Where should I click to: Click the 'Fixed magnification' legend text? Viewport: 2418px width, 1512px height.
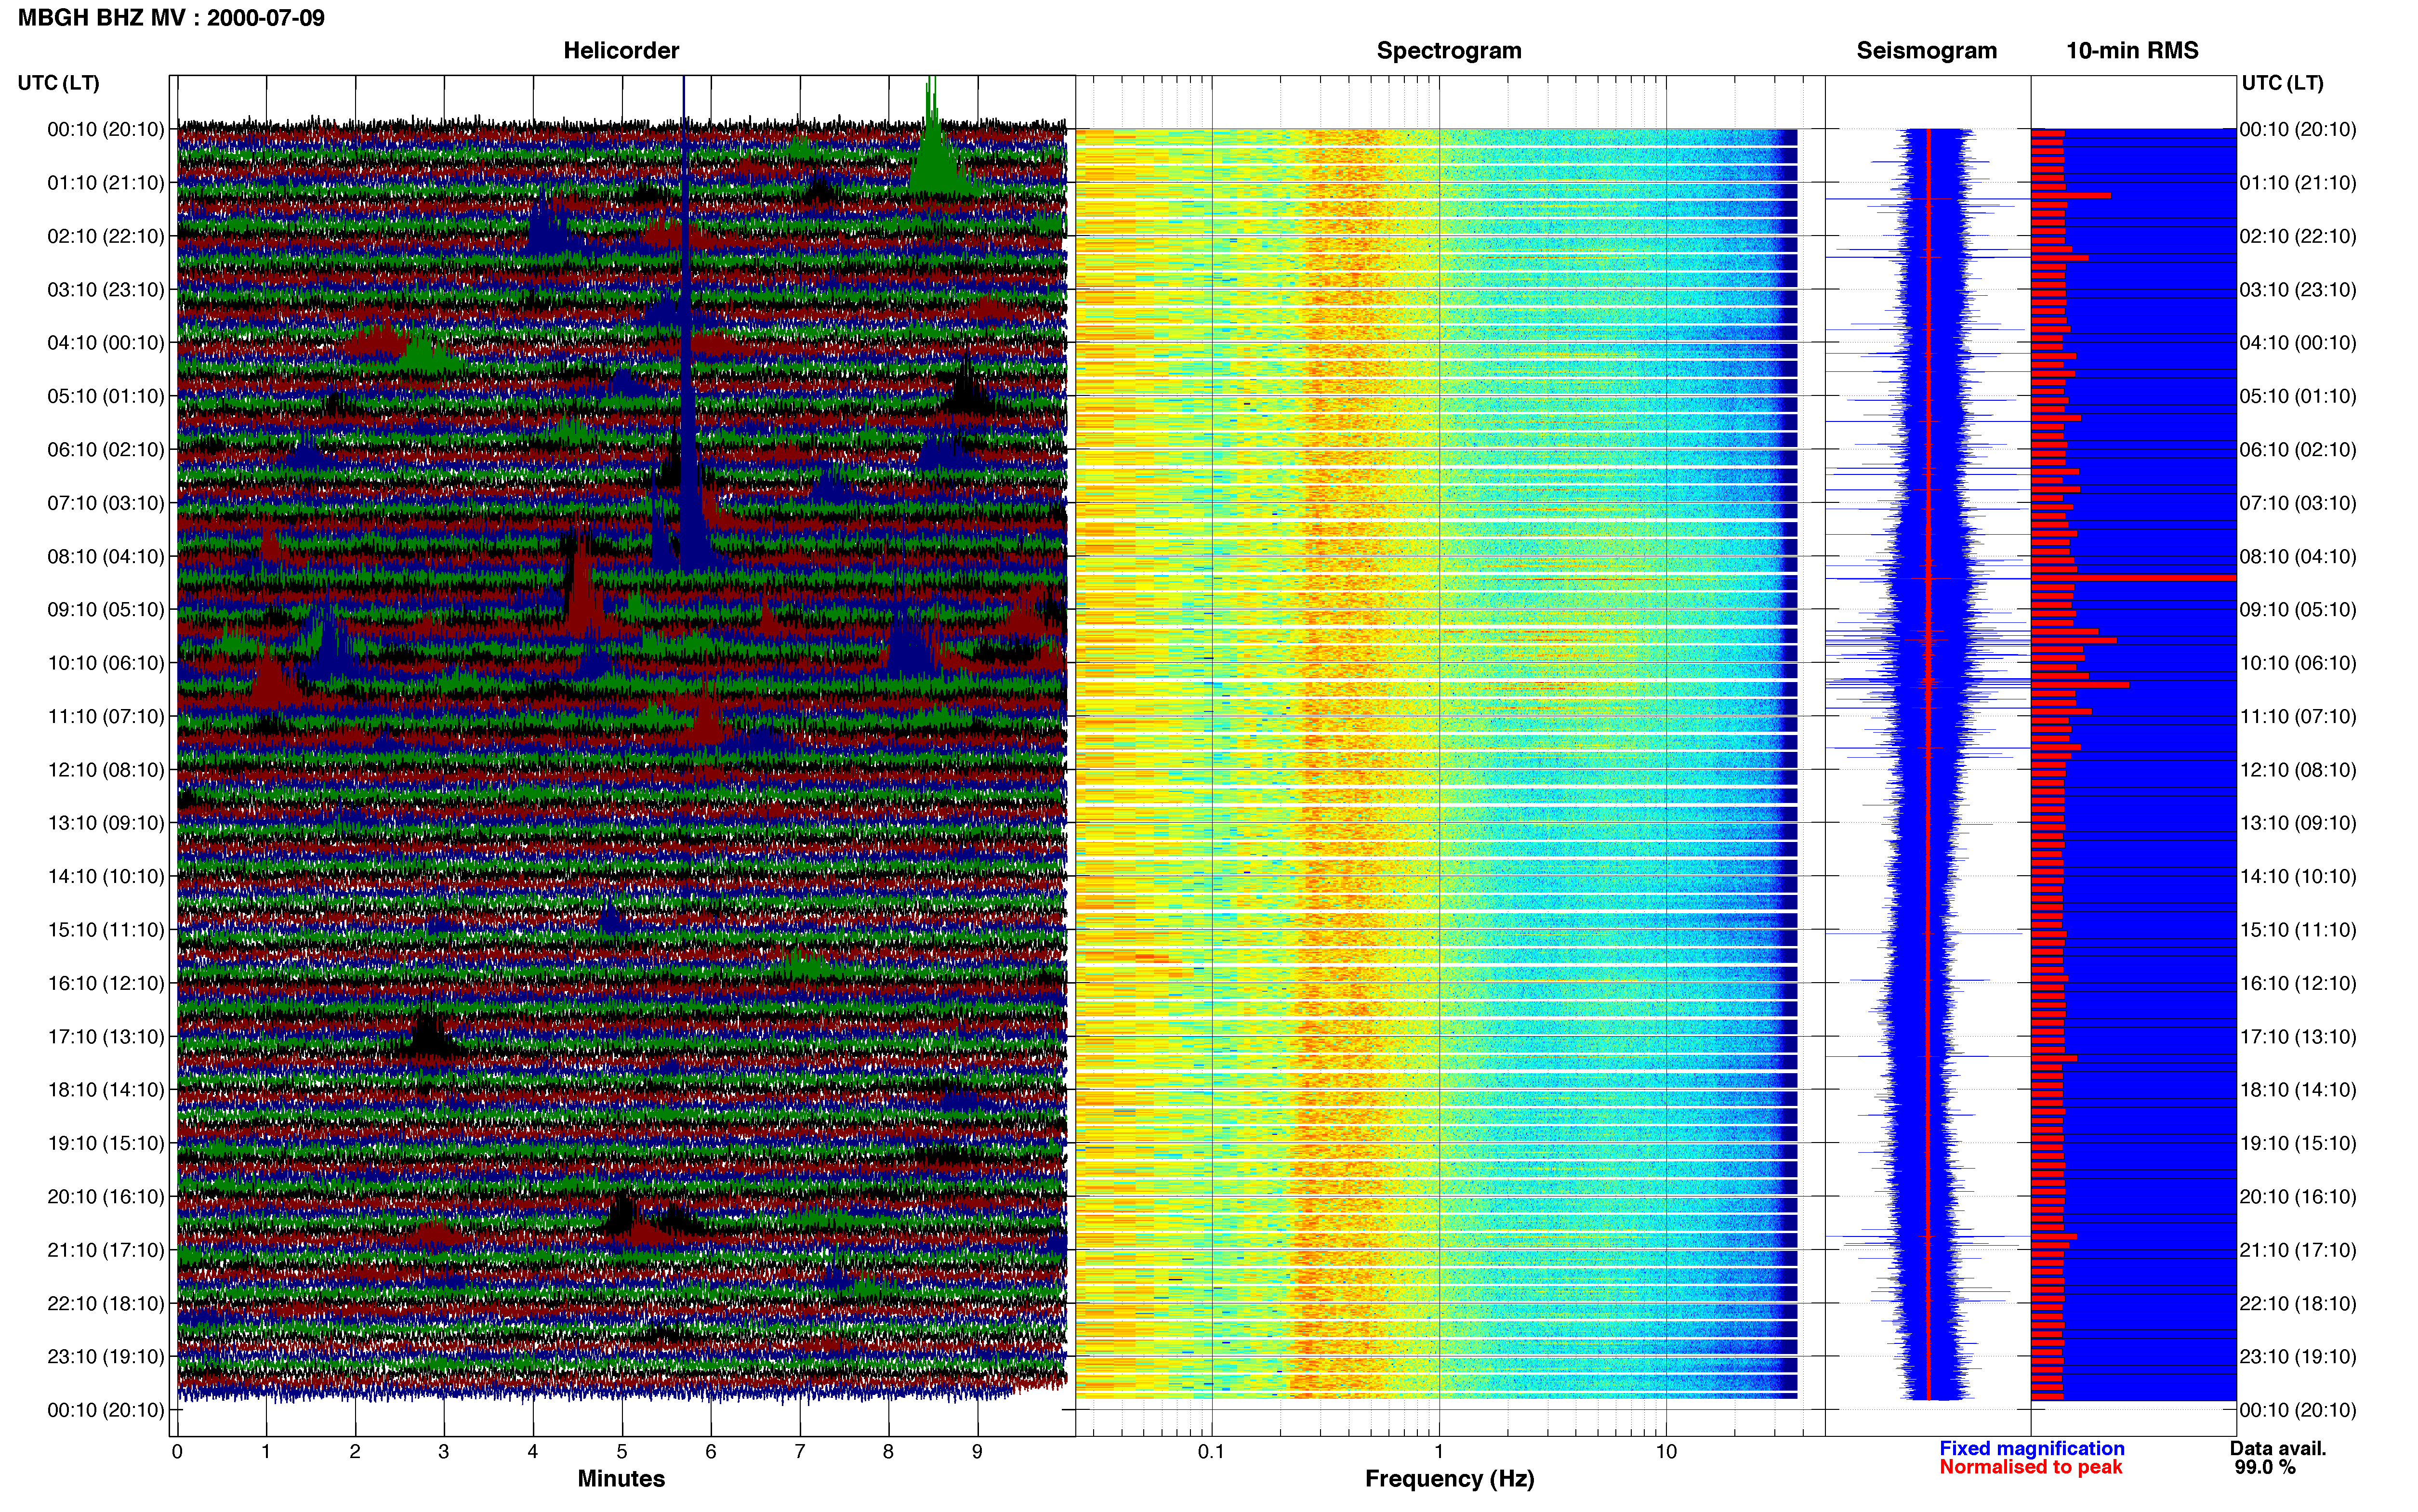pyautogui.click(x=2032, y=1448)
